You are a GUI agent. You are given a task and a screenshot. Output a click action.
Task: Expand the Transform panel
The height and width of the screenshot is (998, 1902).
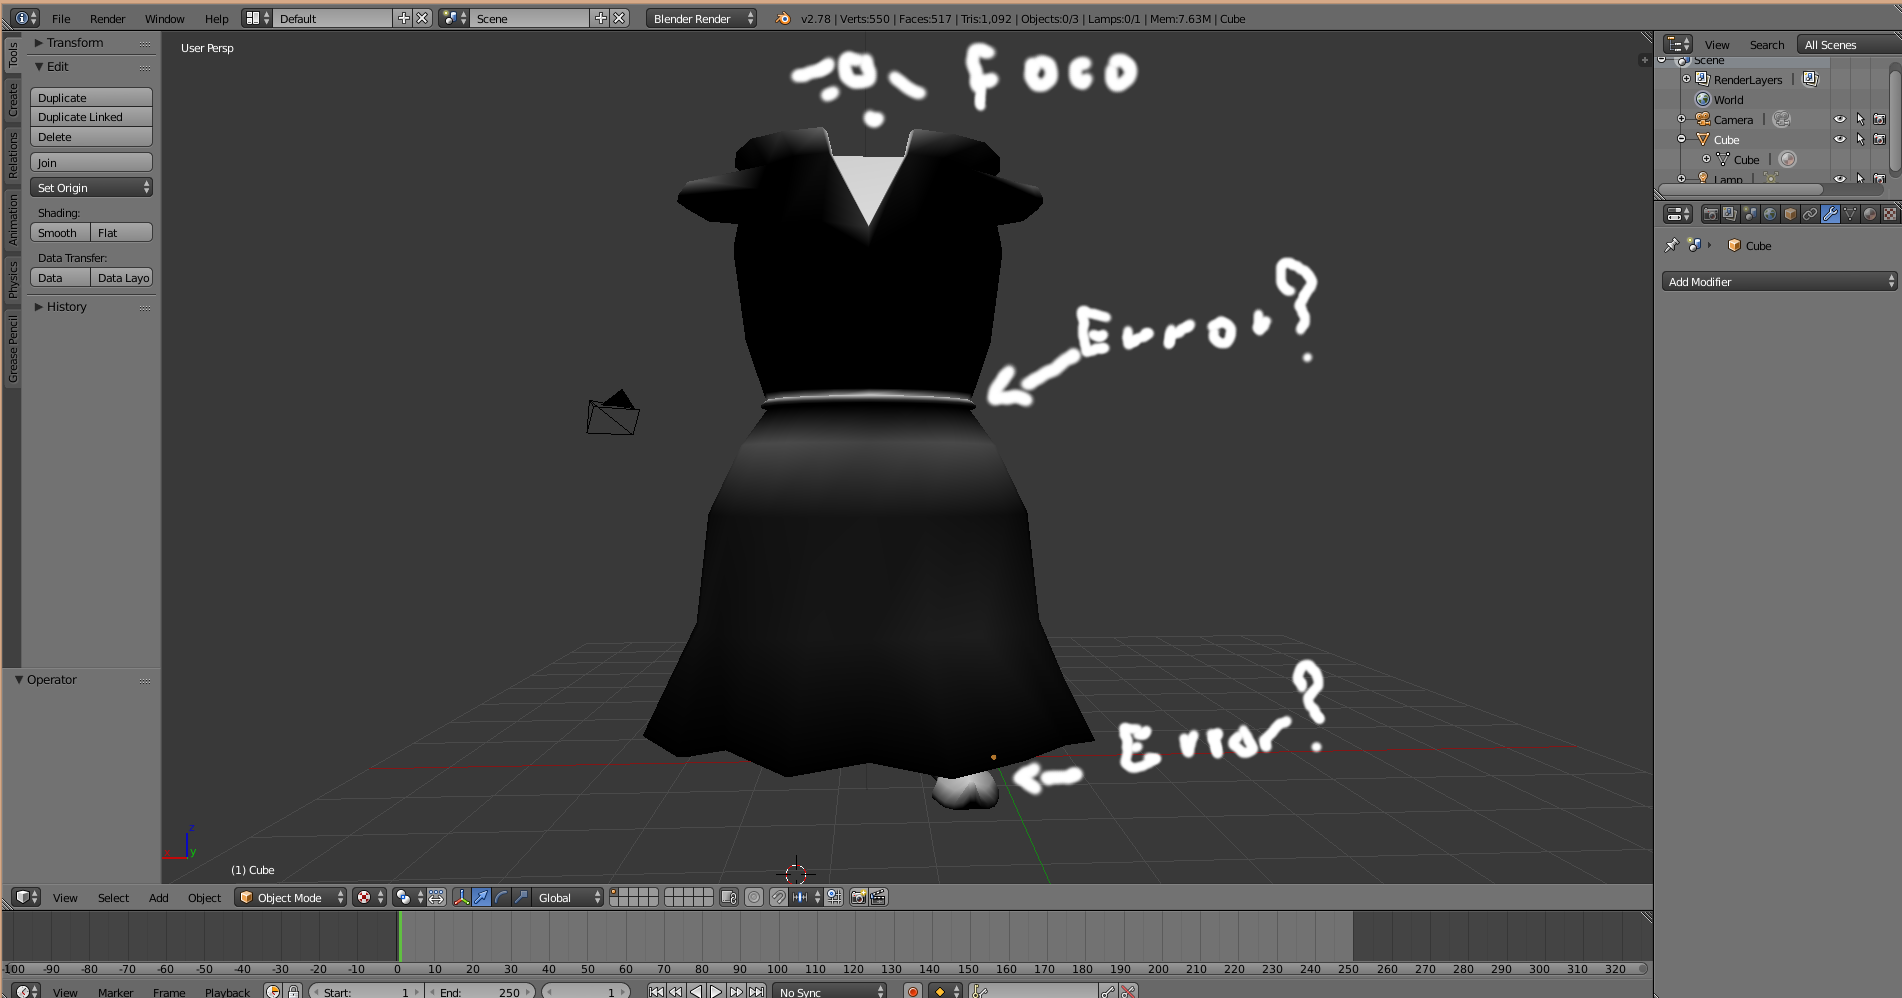click(x=74, y=42)
